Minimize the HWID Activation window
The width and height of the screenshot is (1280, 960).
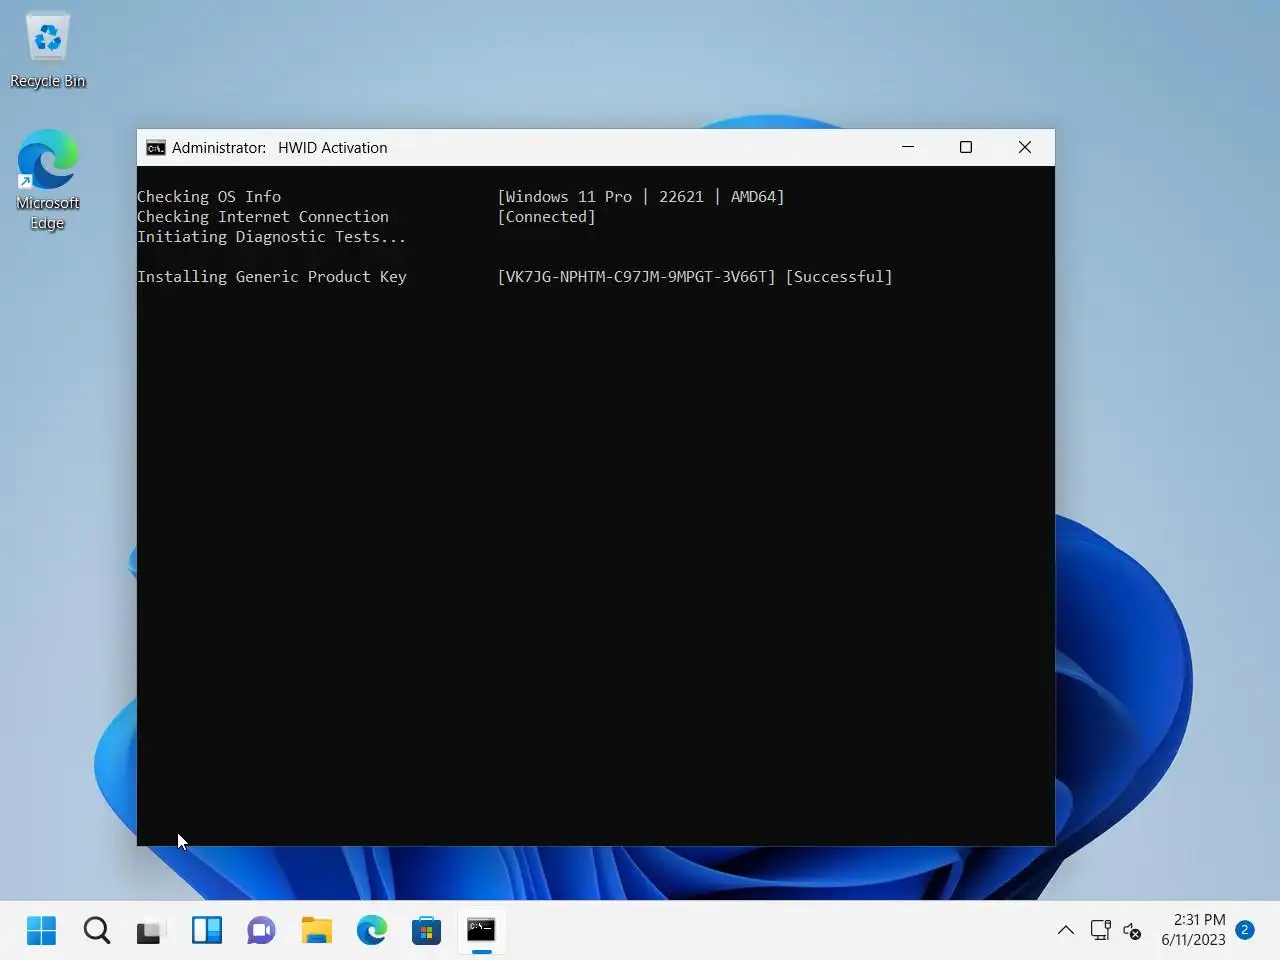[908, 147]
